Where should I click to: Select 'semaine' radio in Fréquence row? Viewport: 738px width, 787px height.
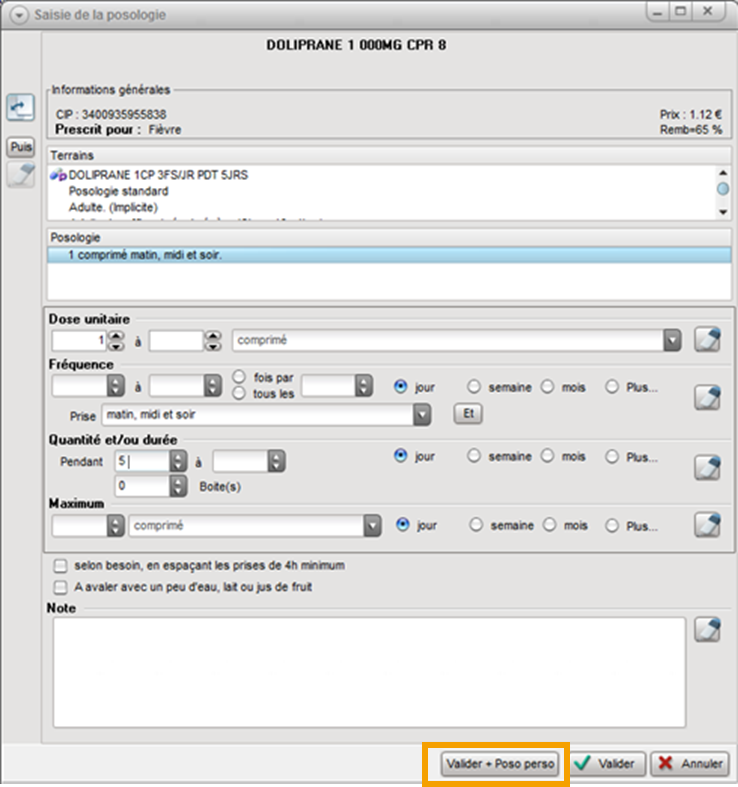(473, 386)
